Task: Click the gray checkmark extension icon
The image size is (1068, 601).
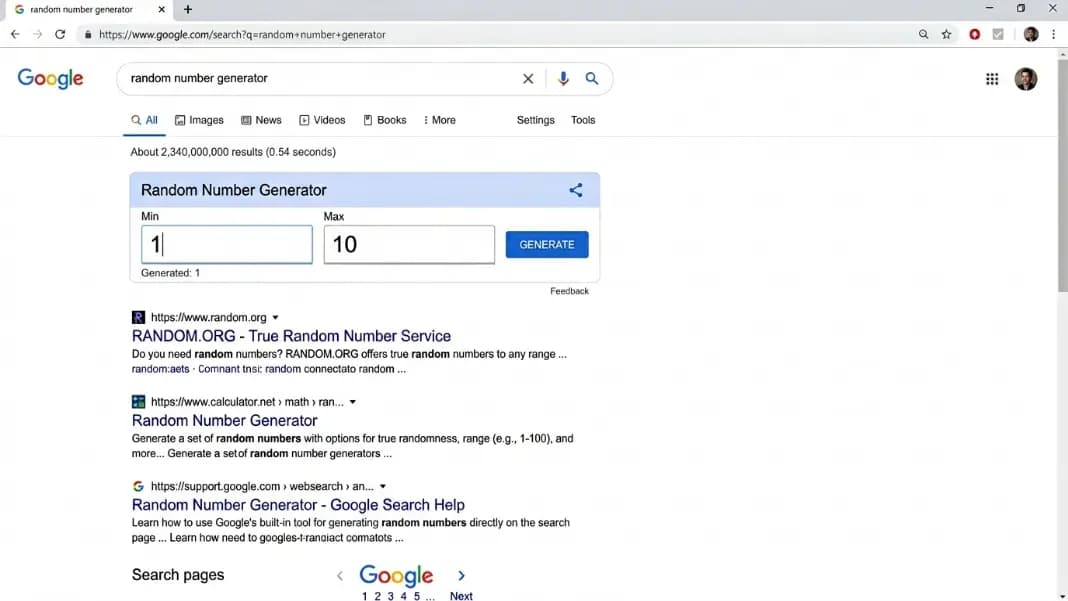Action: (x=998, y=34)
